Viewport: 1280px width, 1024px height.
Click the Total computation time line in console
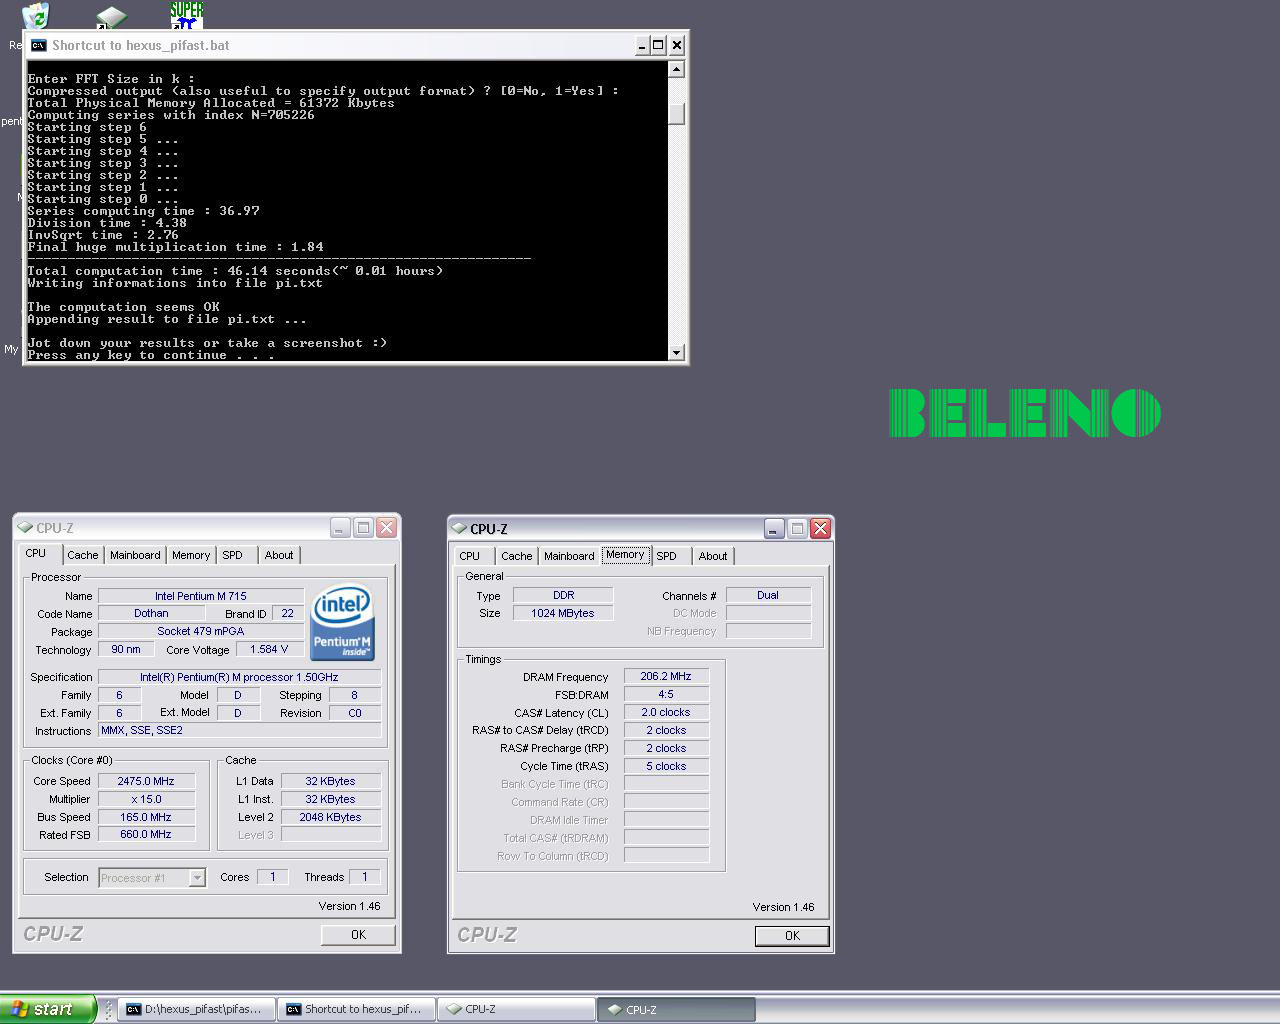click(x=235, y=271)
